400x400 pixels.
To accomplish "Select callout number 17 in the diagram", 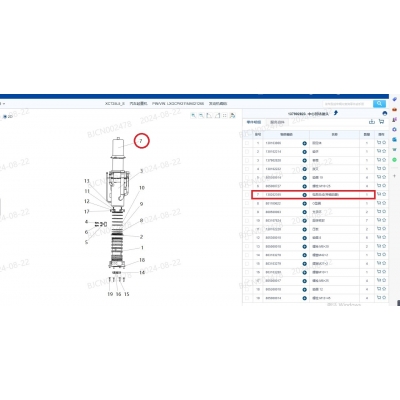I will point(87,211).
